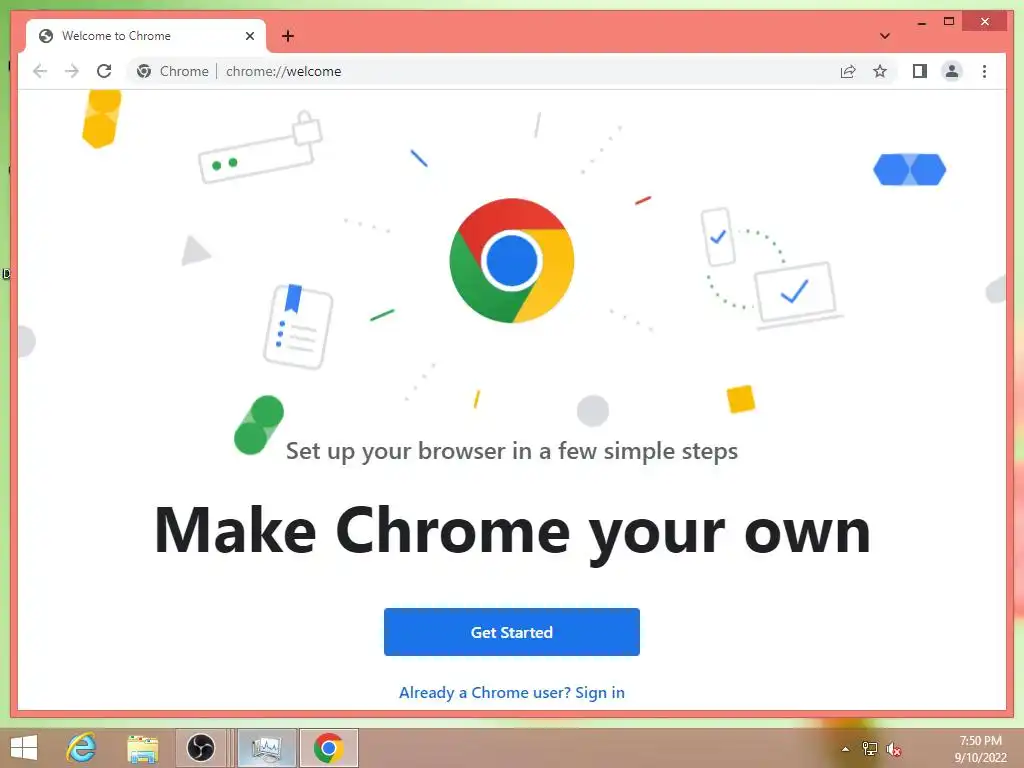This screenshot has height=768, width=1024.
Task: Click the Get Started button
Action: coord(511,632)
